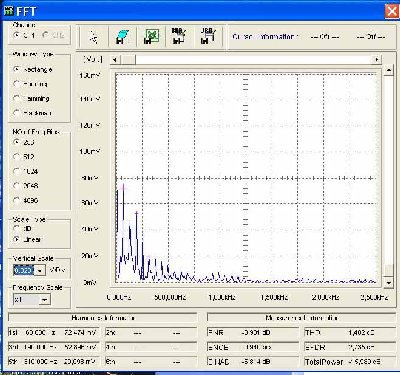Open the Frequency Scale dropdown arrow
The height and width of the screenshot is (375, 400).
point(44,300)
